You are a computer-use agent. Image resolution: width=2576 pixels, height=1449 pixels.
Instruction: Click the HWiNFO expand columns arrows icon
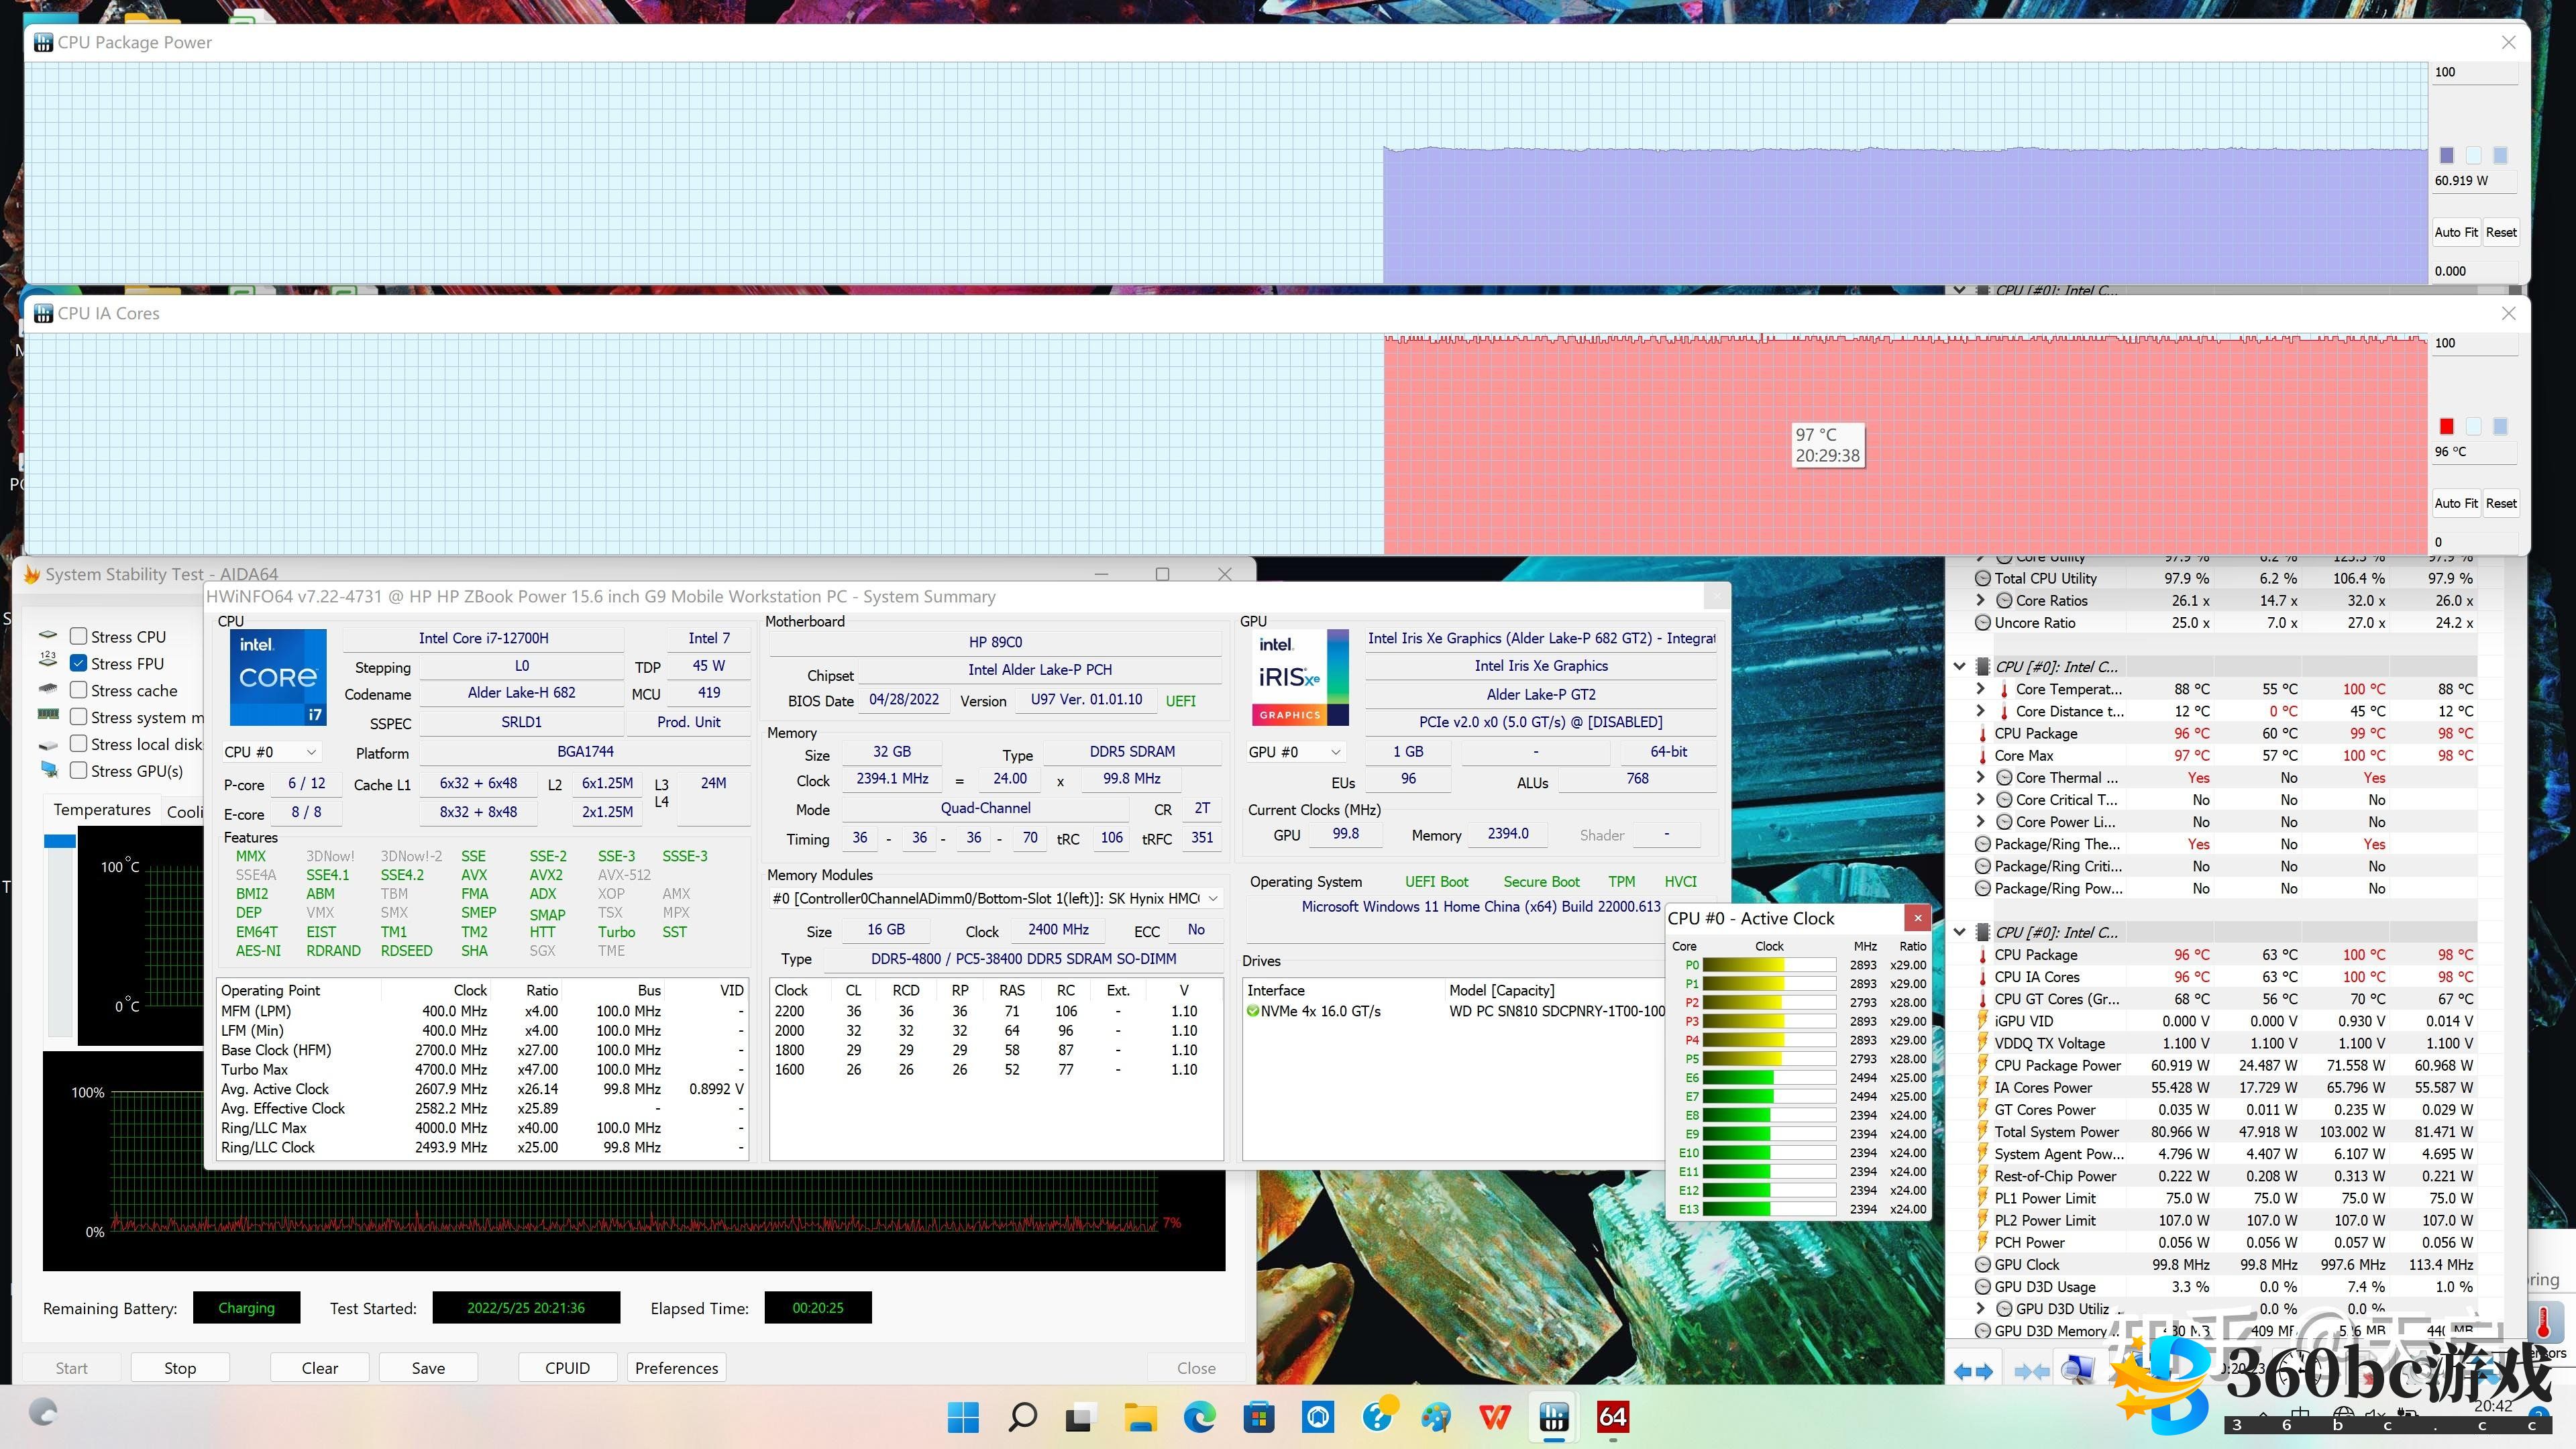click(x=1973, y=1372)
